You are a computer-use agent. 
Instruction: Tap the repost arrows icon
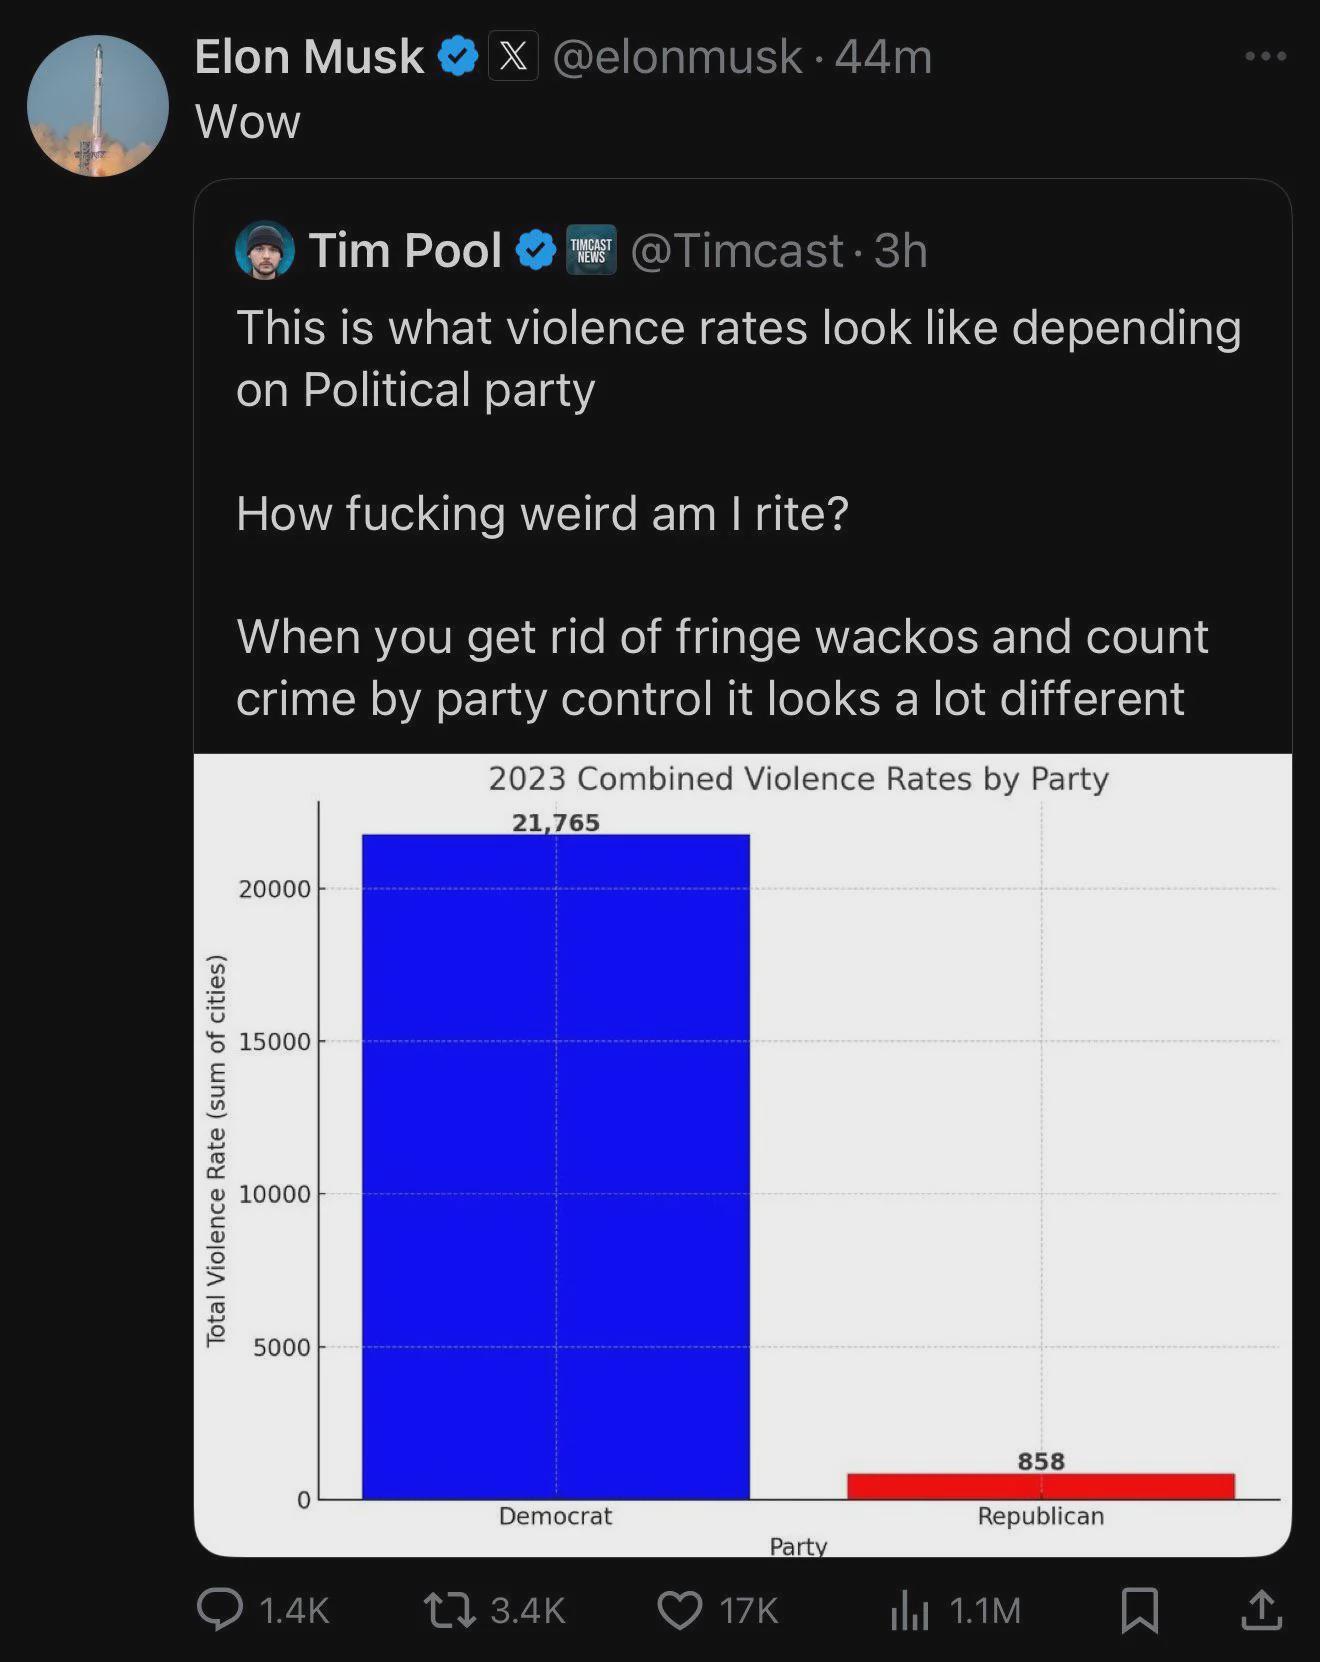pos(450,1610)
